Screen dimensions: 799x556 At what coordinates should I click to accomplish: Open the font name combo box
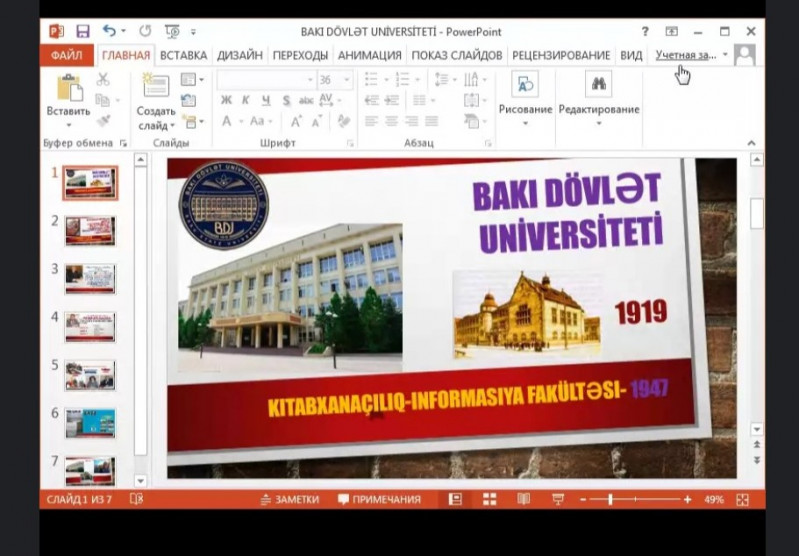coord(266,80)
